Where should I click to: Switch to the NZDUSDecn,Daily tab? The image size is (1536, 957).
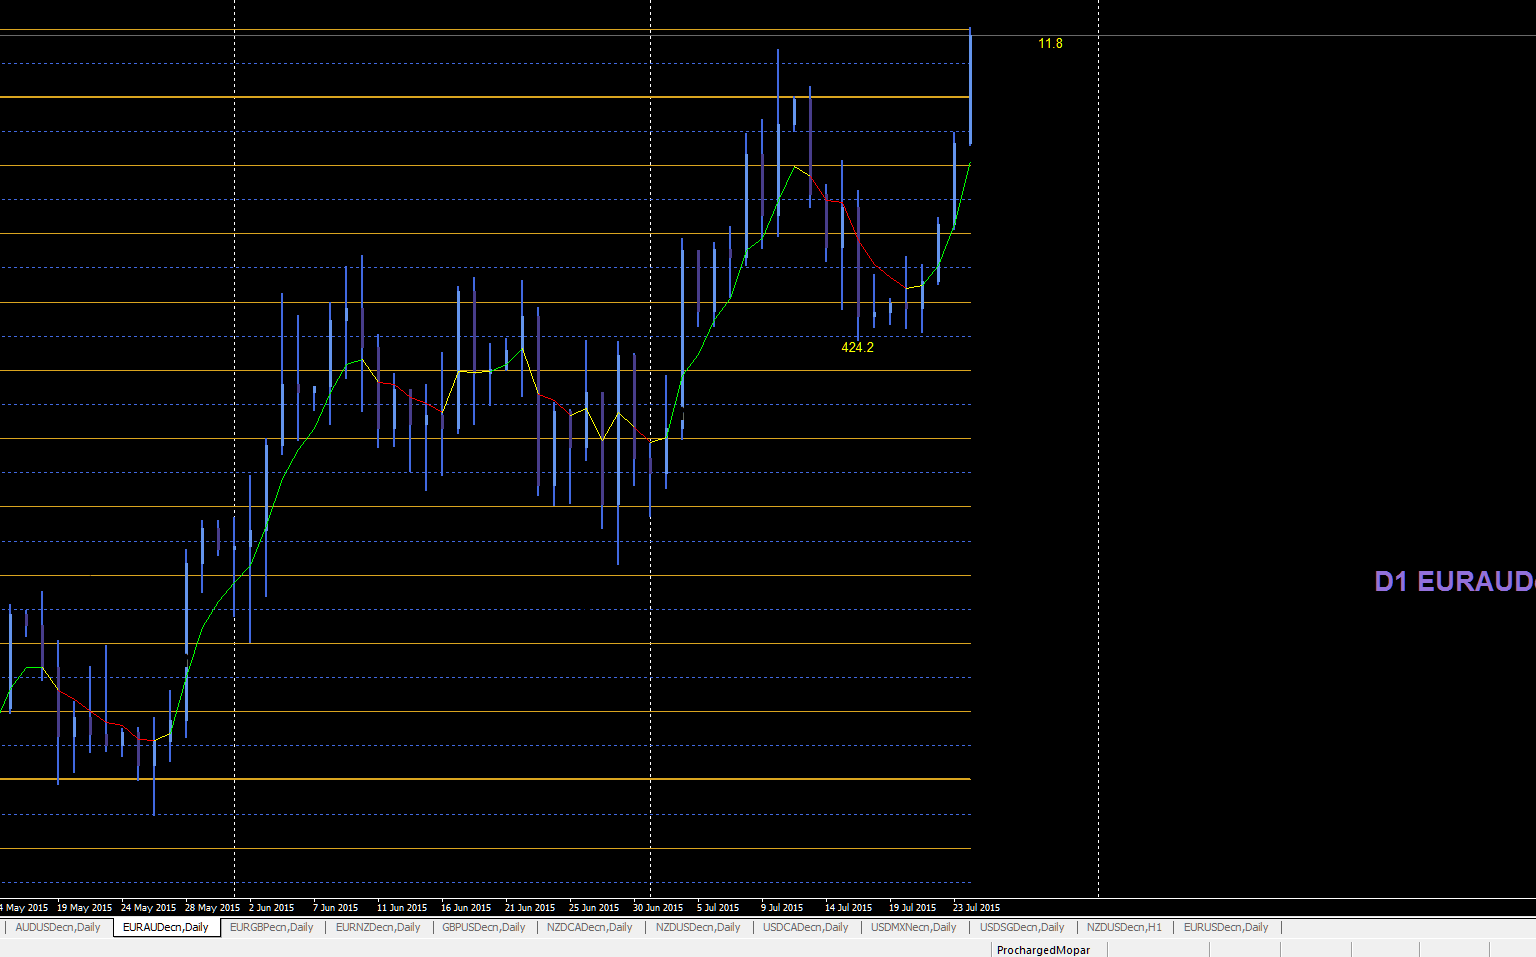click(698, 927)
